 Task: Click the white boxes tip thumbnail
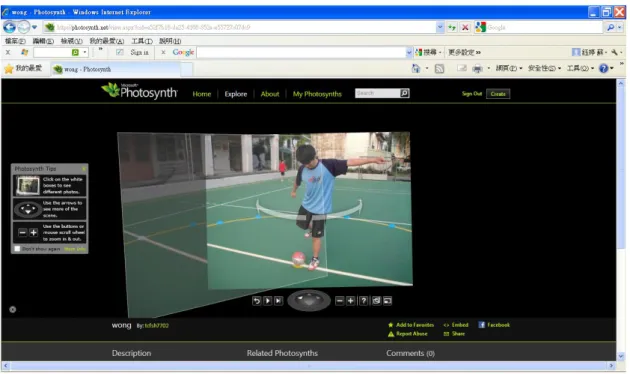pyautogui.click(x=28, y=185)
